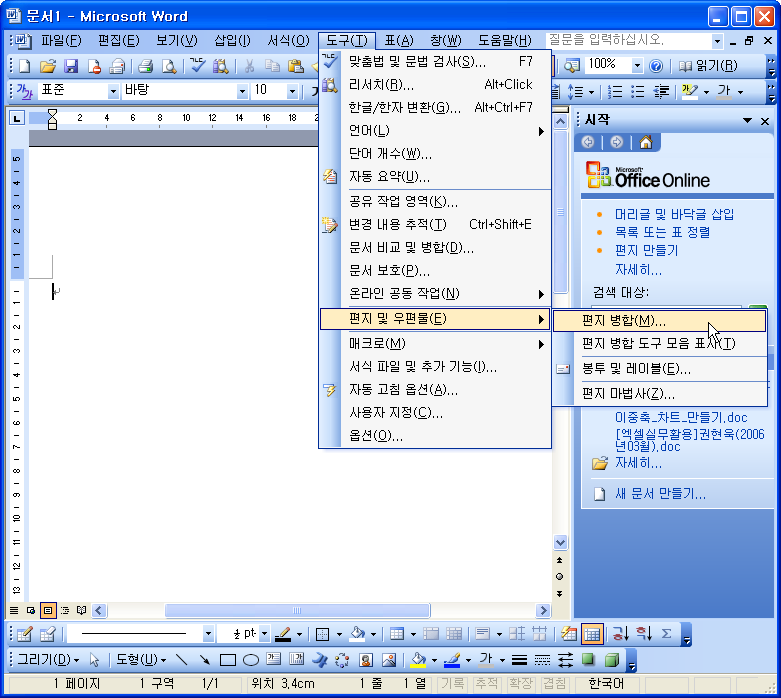Click the Home icon in task pane
Image resolution: width=781 pixels, height=698 pixels.
tap(646, 142)
